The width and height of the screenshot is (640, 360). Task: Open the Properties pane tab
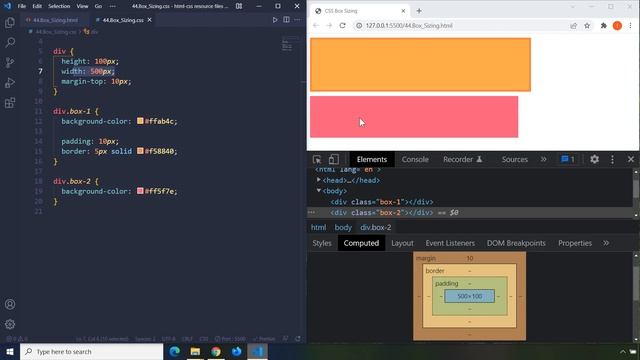click(x=575, y=243)
